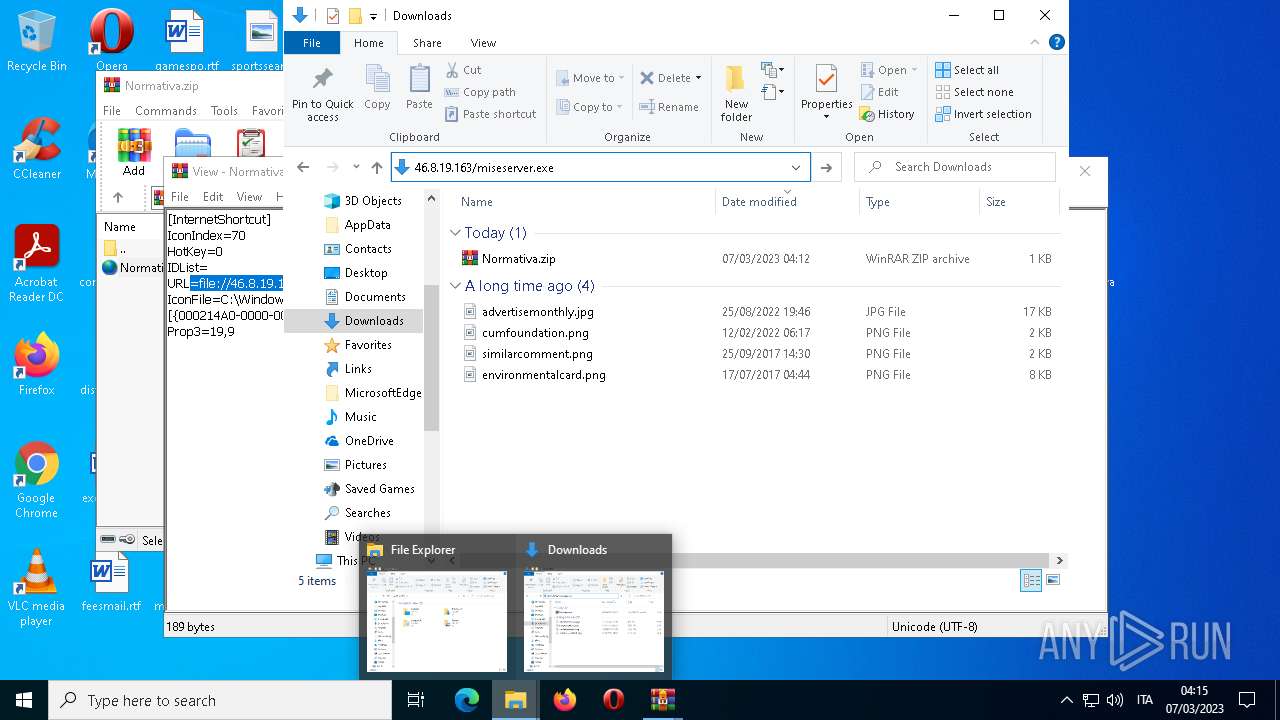Select the File Explorer taskbar thumbnail

(x=436, y=608)
